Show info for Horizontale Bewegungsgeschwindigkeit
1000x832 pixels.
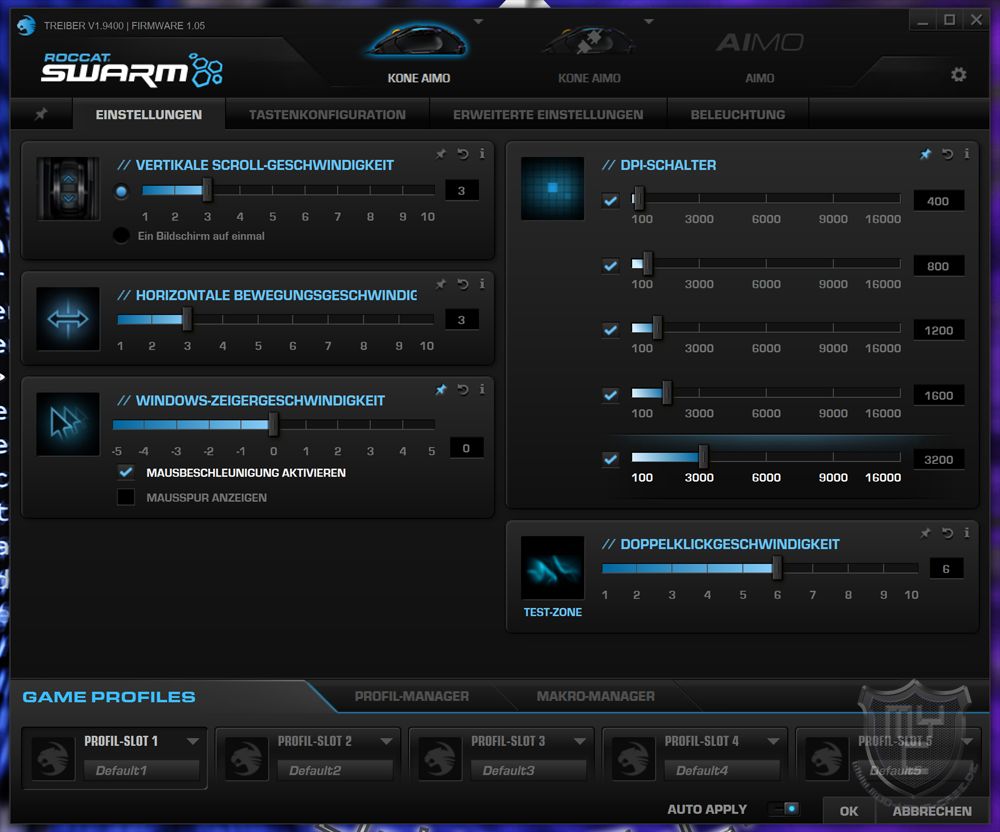pyautogui.click(x=482, y=284)
